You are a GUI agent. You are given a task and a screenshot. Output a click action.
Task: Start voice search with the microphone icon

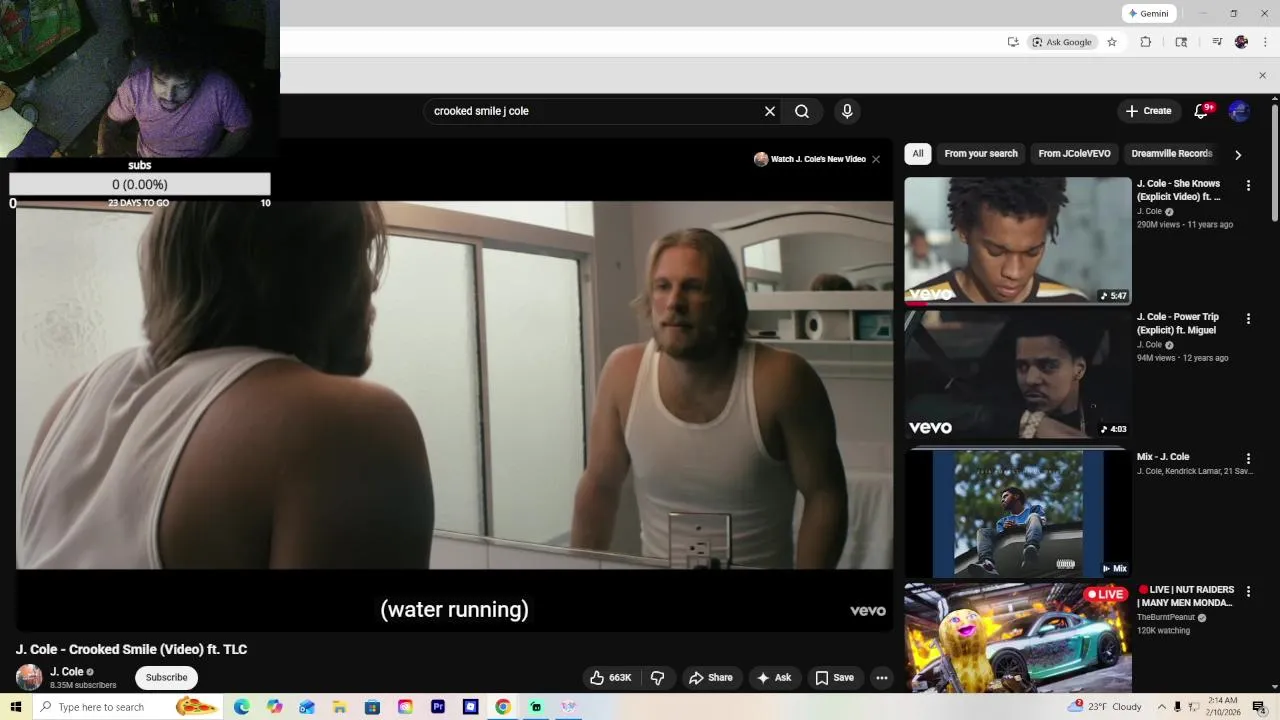coord(847,111)
